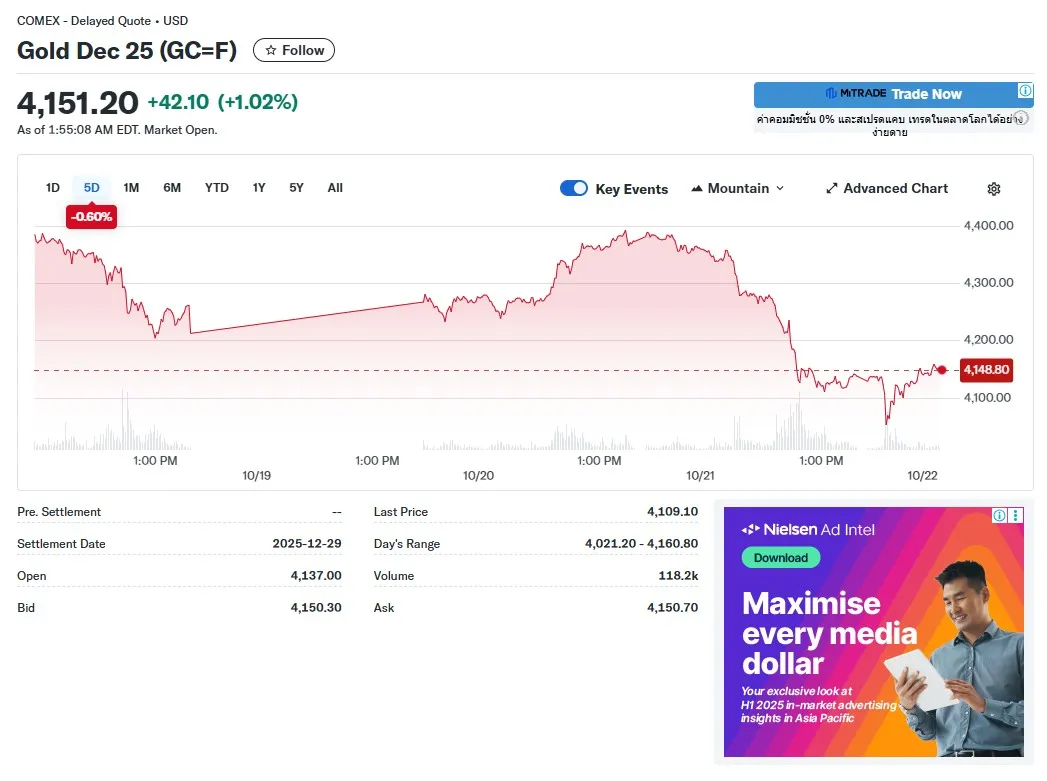The width and height of the screenshot is (1047, 781).
Task: Switch chart to 6M range
Action: (x=172, y=188)
